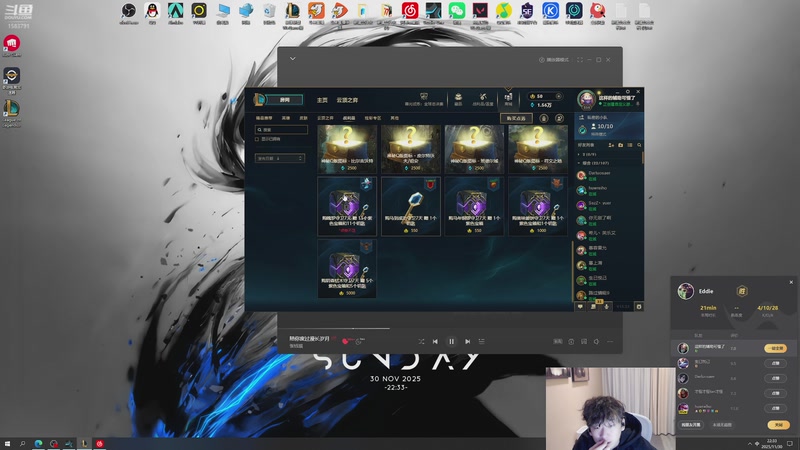The width and height of the screenshot is (800, 450).
Task: Open OBS Studio desktop shortcut
Action: coord(129,11)
